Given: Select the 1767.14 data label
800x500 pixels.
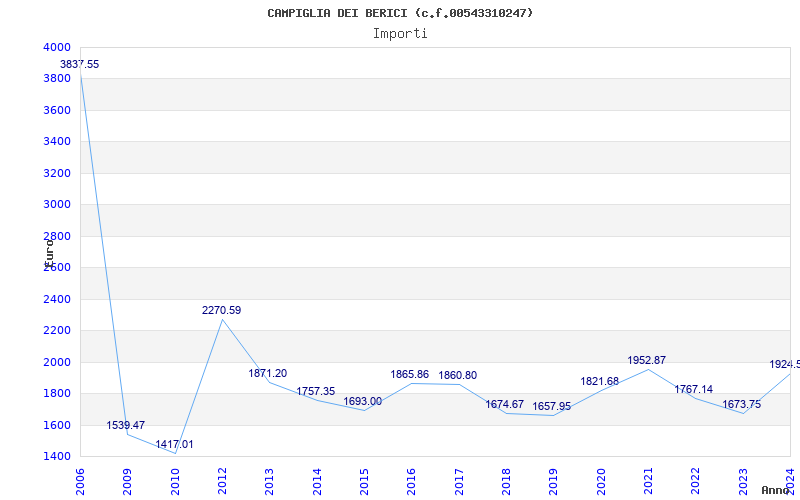Looking at the screenshot, I should [694, 389].
